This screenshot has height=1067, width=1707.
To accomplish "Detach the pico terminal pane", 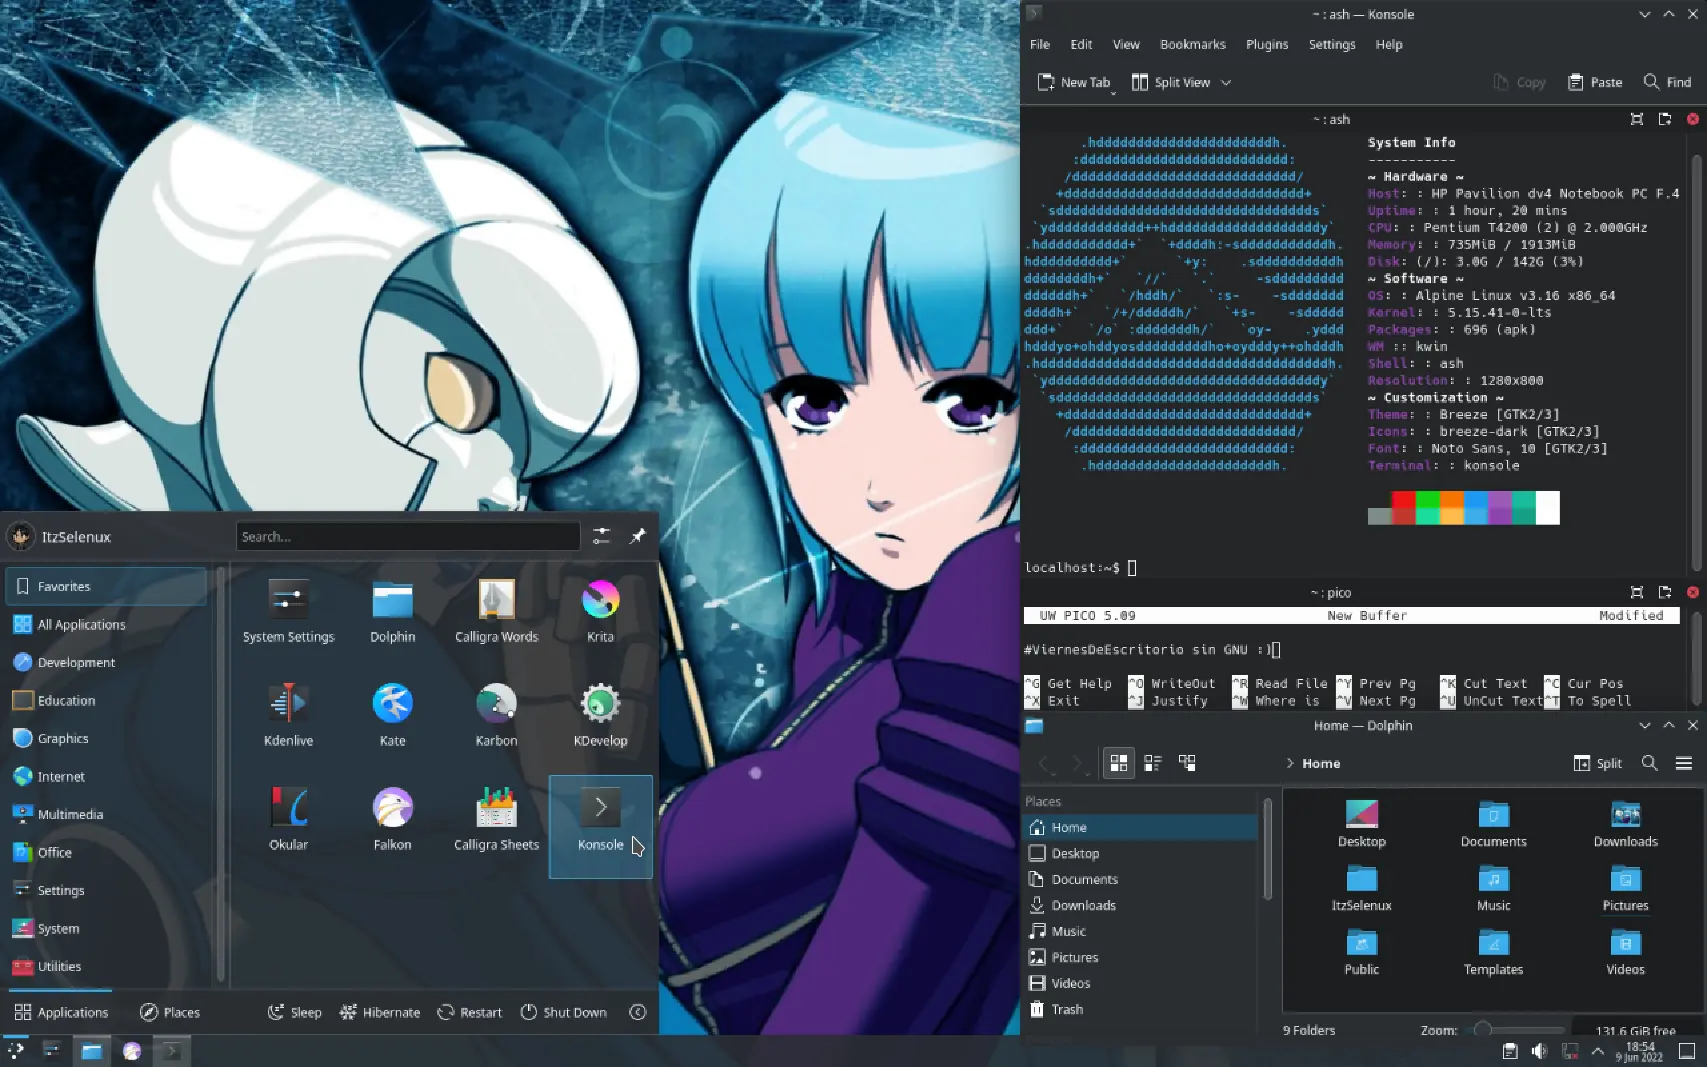I will tap(1665, 592).
